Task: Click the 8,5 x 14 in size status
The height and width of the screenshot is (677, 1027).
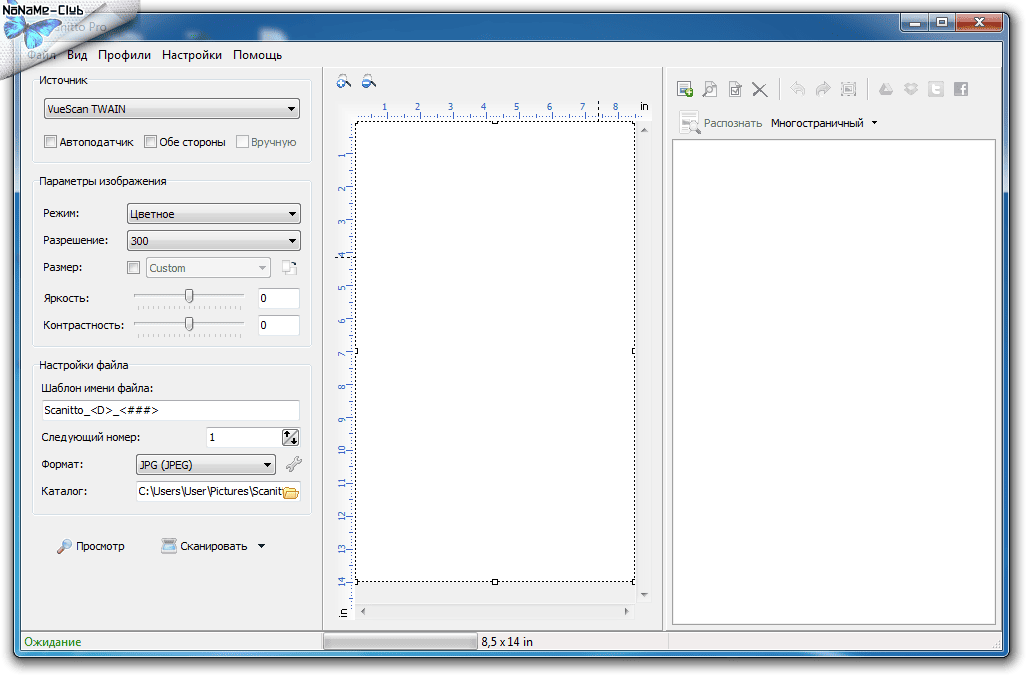Action: pyautogui.click(x=507, y=642)
